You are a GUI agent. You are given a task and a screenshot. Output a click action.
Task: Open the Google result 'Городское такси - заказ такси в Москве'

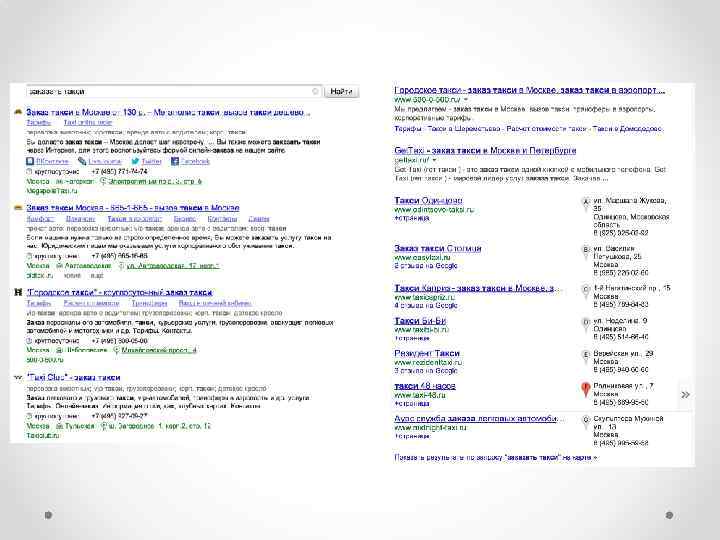[x=529, y=90]
